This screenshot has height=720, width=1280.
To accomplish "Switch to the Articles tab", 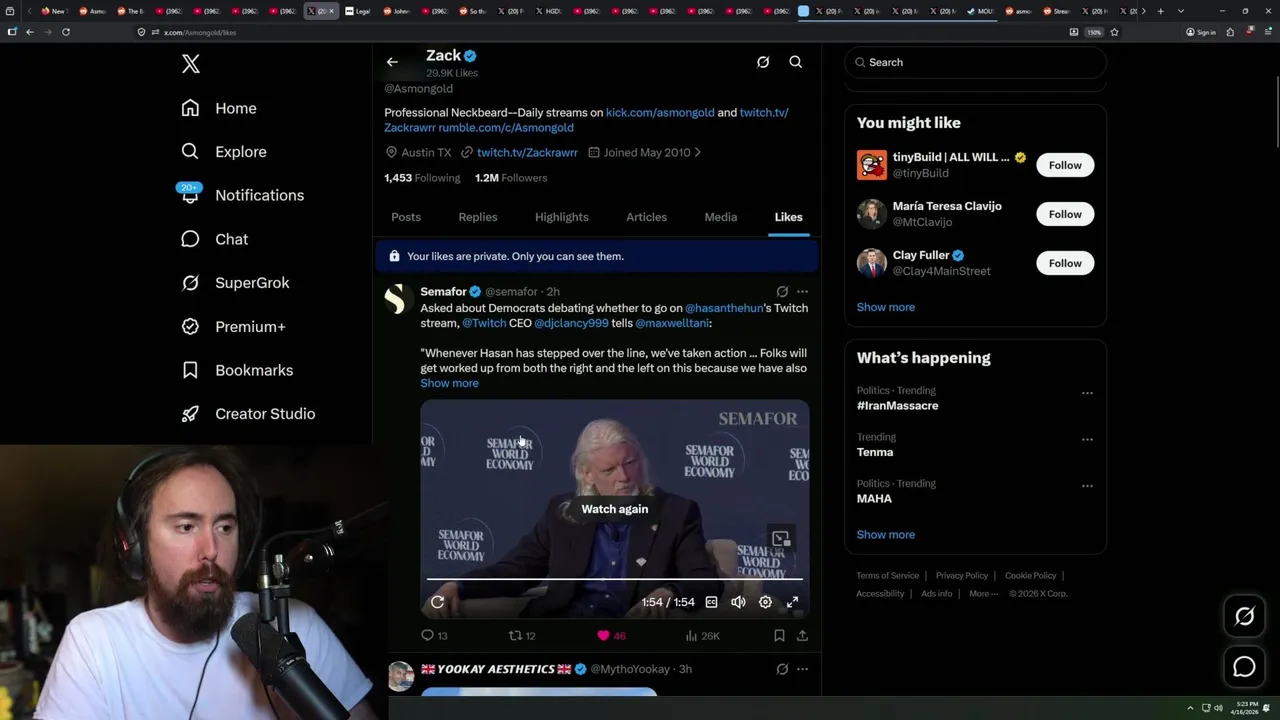I will point(646,217).
